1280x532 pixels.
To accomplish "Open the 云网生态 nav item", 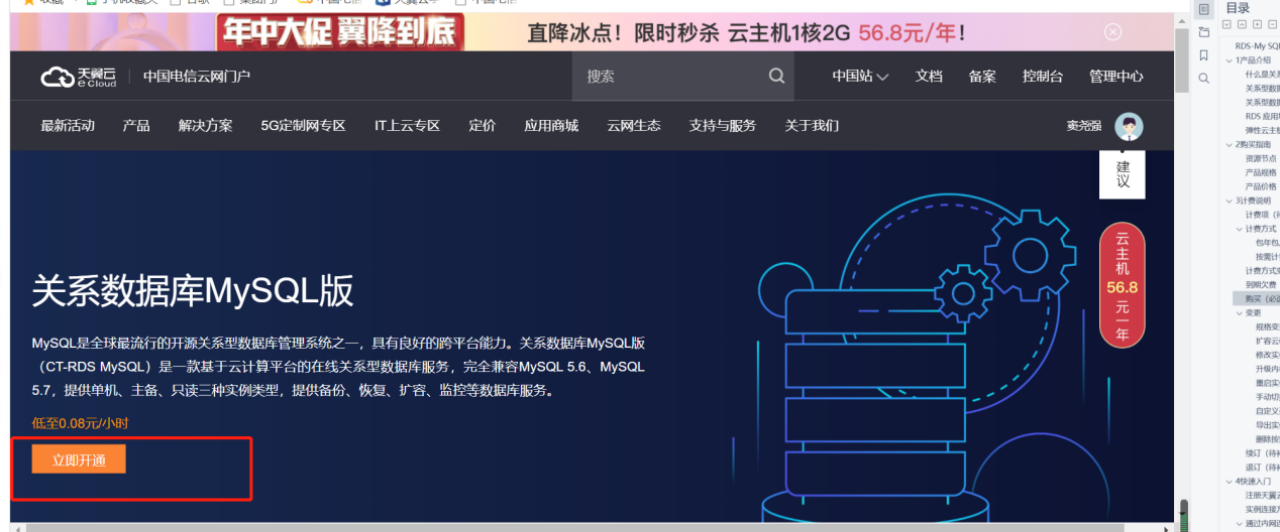I will point(633,126).
